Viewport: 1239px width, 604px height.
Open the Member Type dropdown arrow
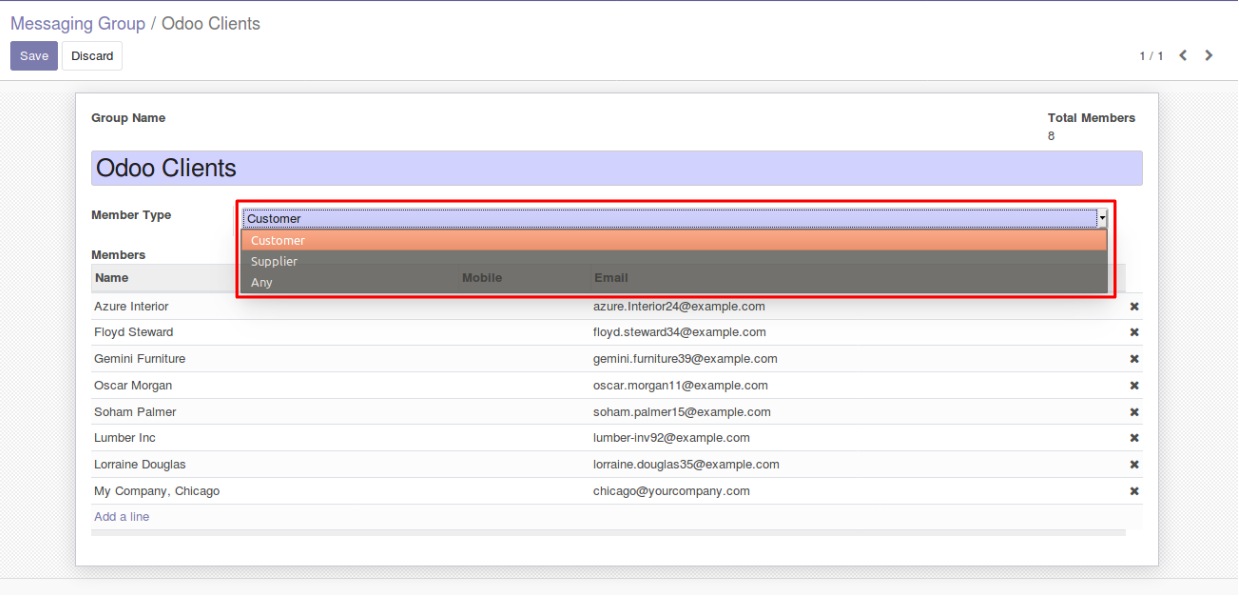click(1102, 218)
